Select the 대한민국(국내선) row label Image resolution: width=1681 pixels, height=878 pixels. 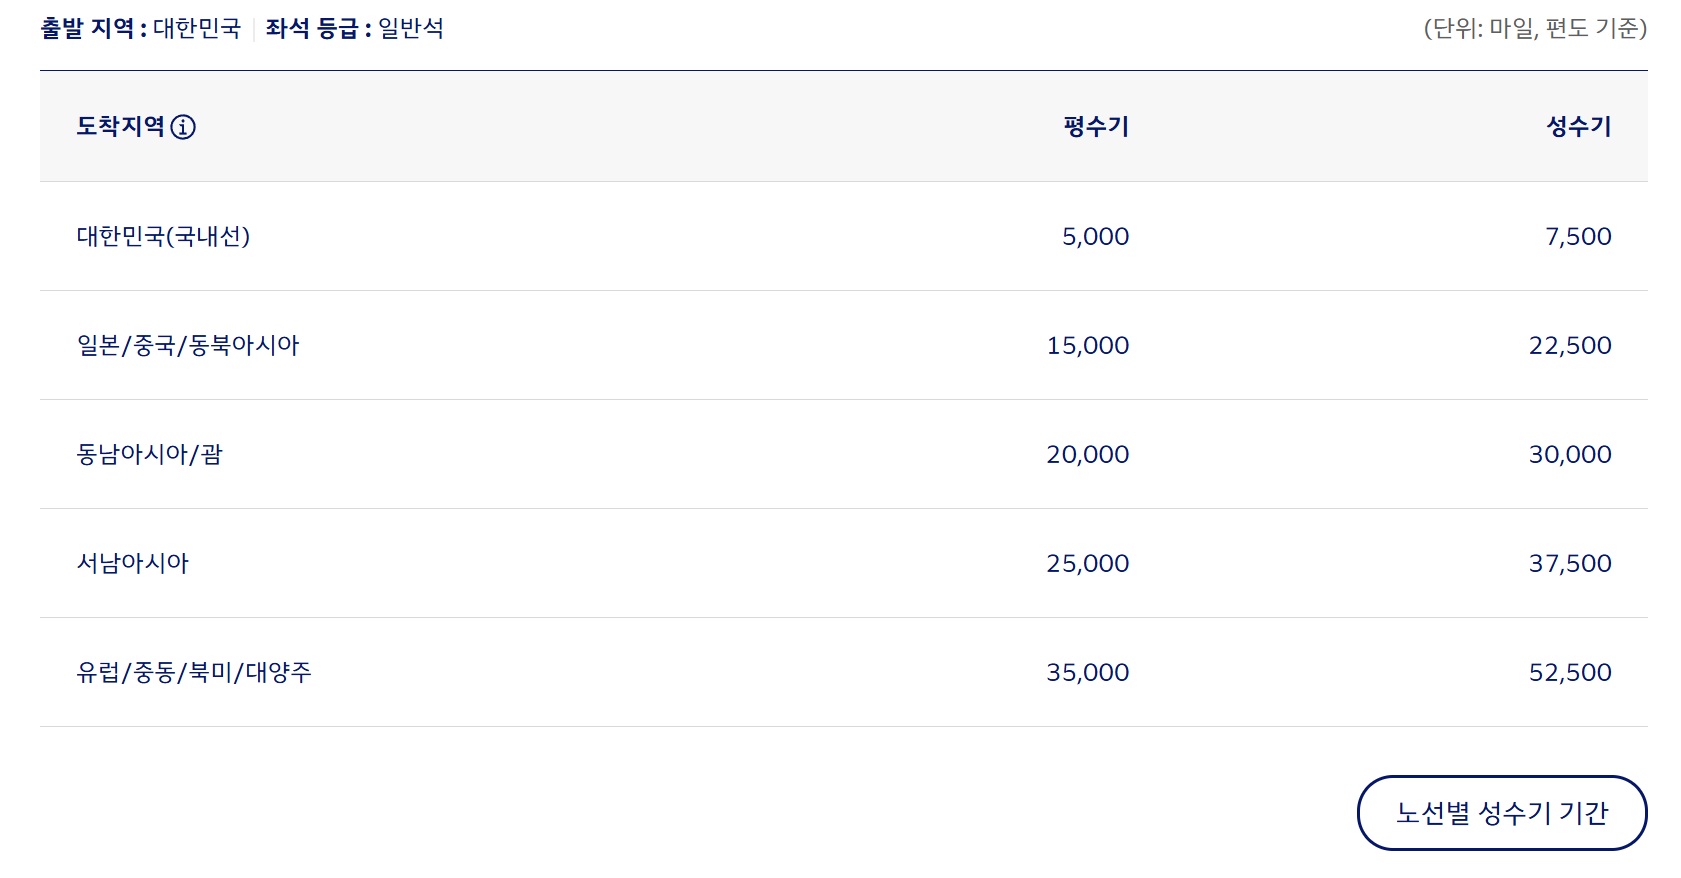point(163,236)
